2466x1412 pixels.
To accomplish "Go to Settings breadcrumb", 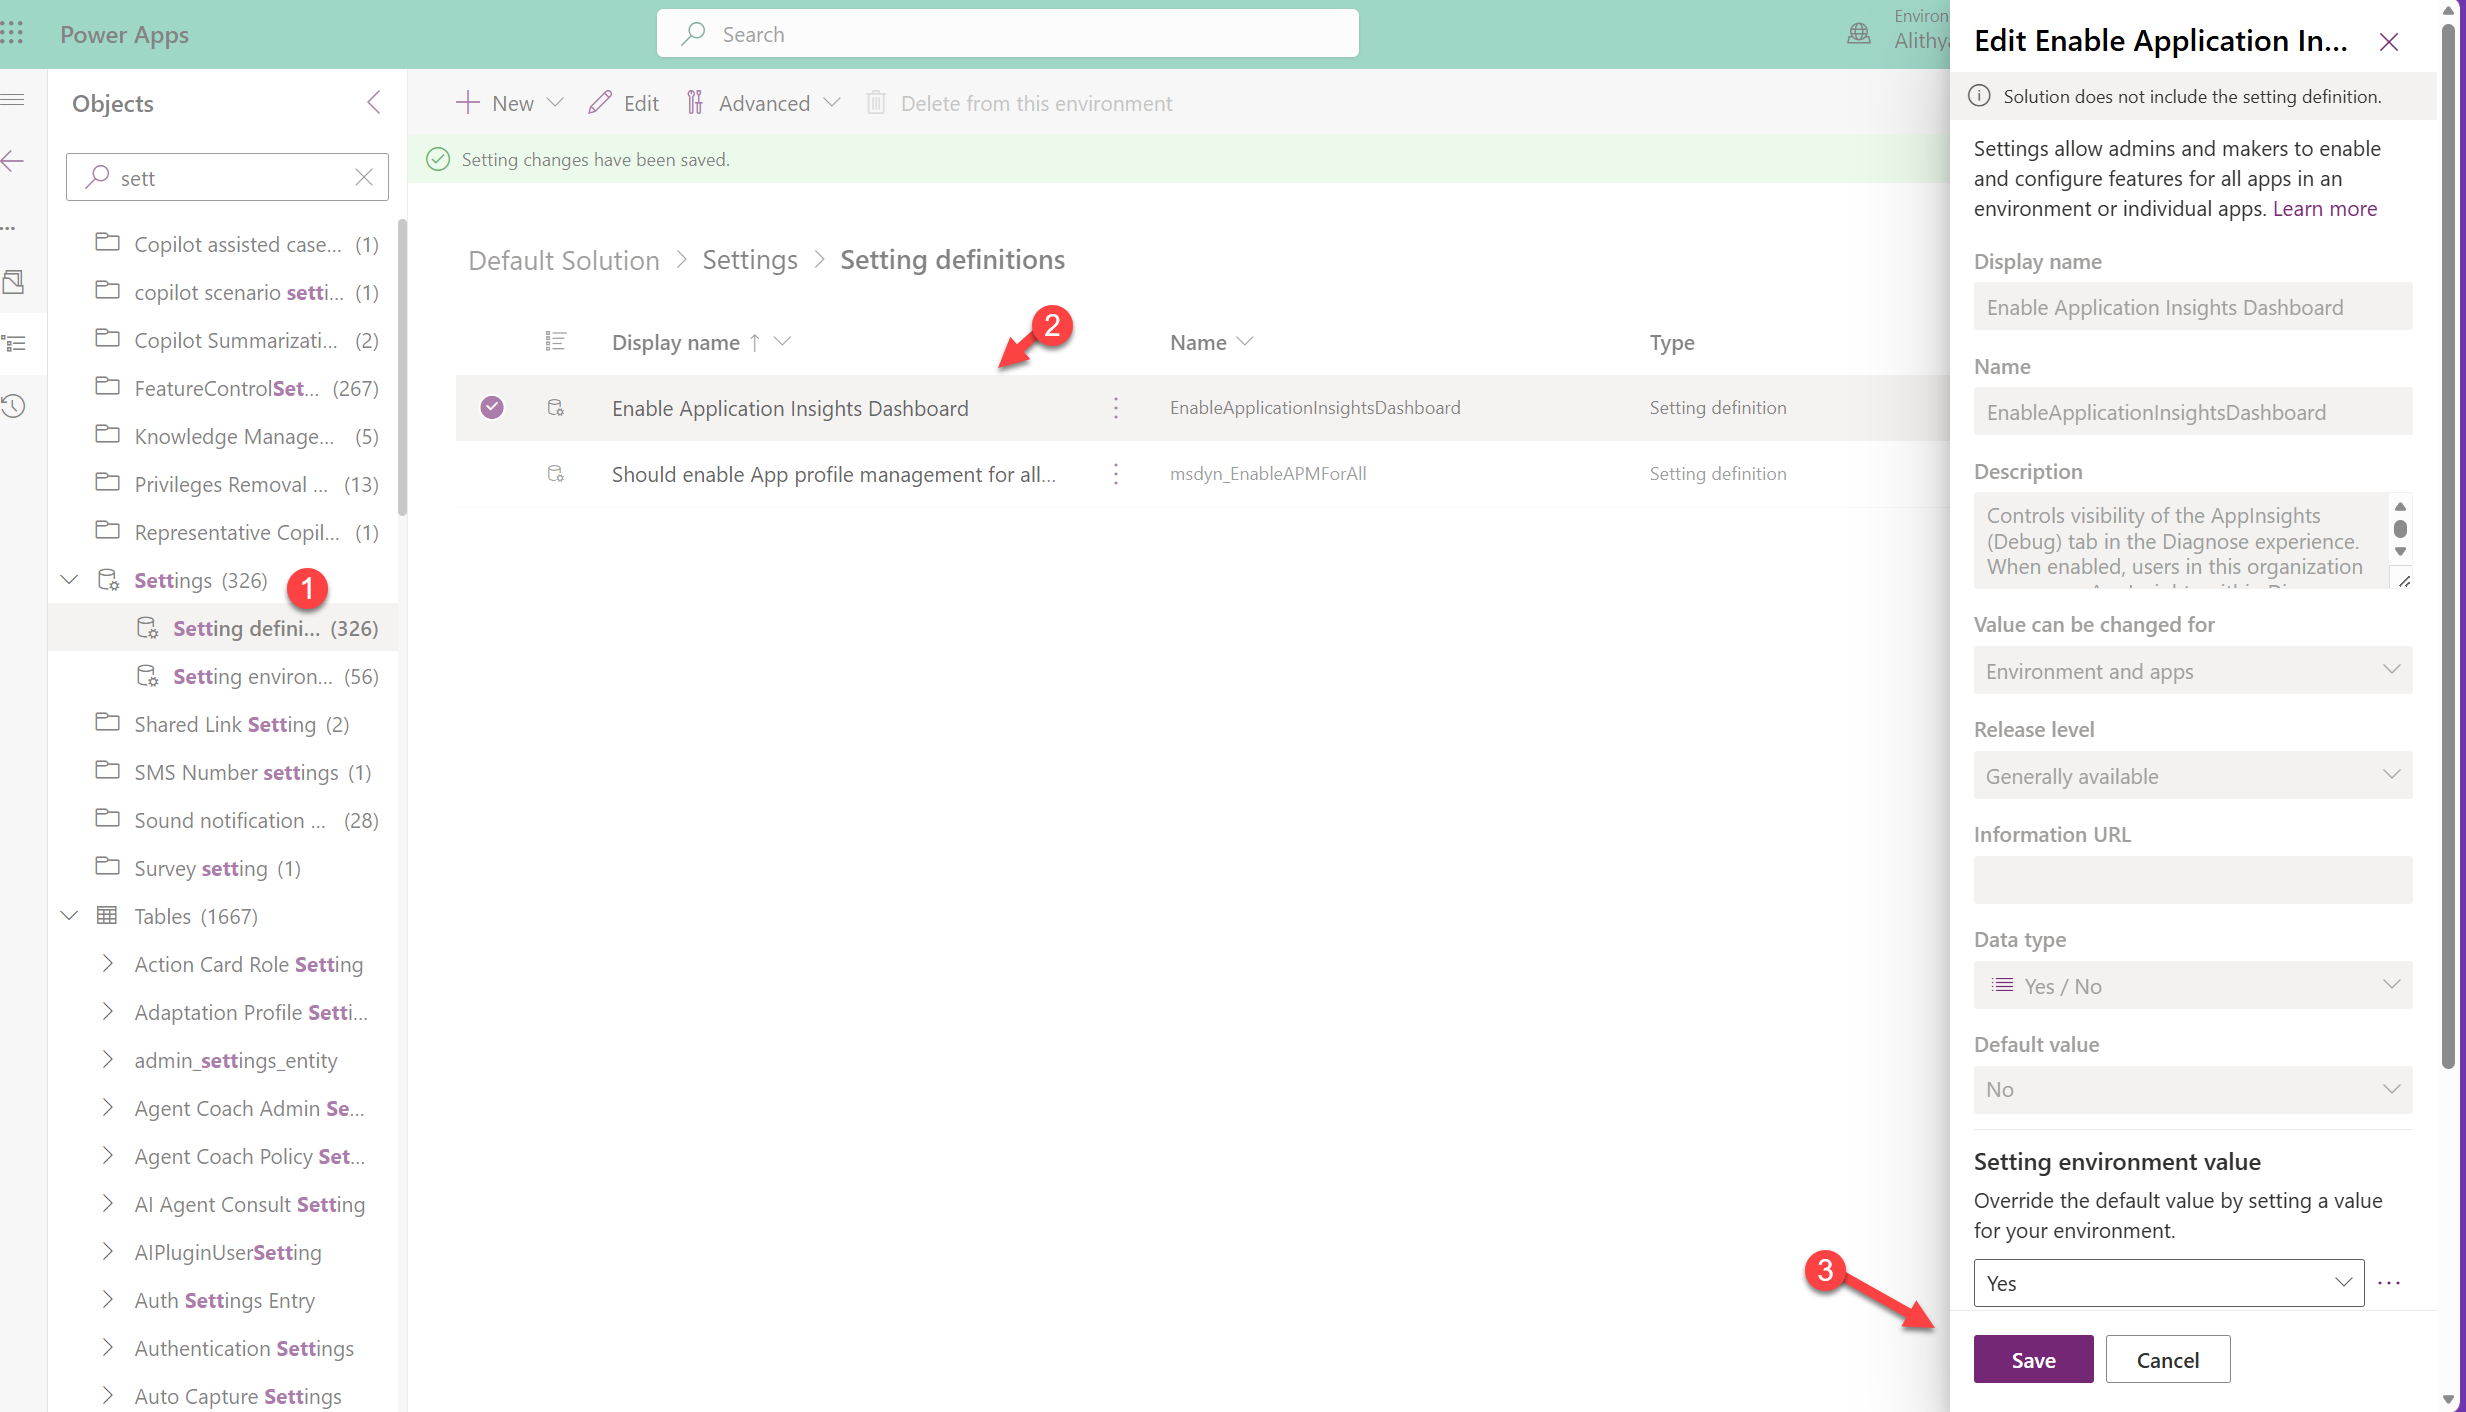I will coord(750,260).
